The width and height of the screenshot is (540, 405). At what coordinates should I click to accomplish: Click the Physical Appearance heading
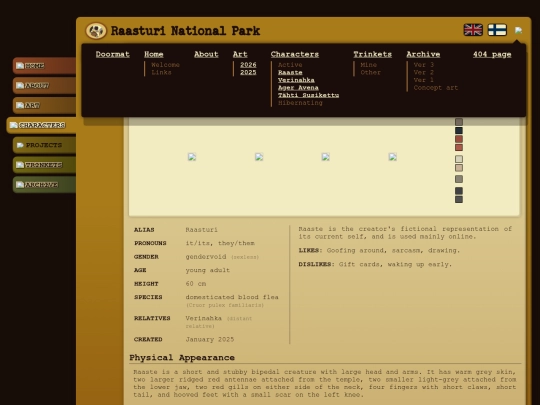click(x=182, y=357)
